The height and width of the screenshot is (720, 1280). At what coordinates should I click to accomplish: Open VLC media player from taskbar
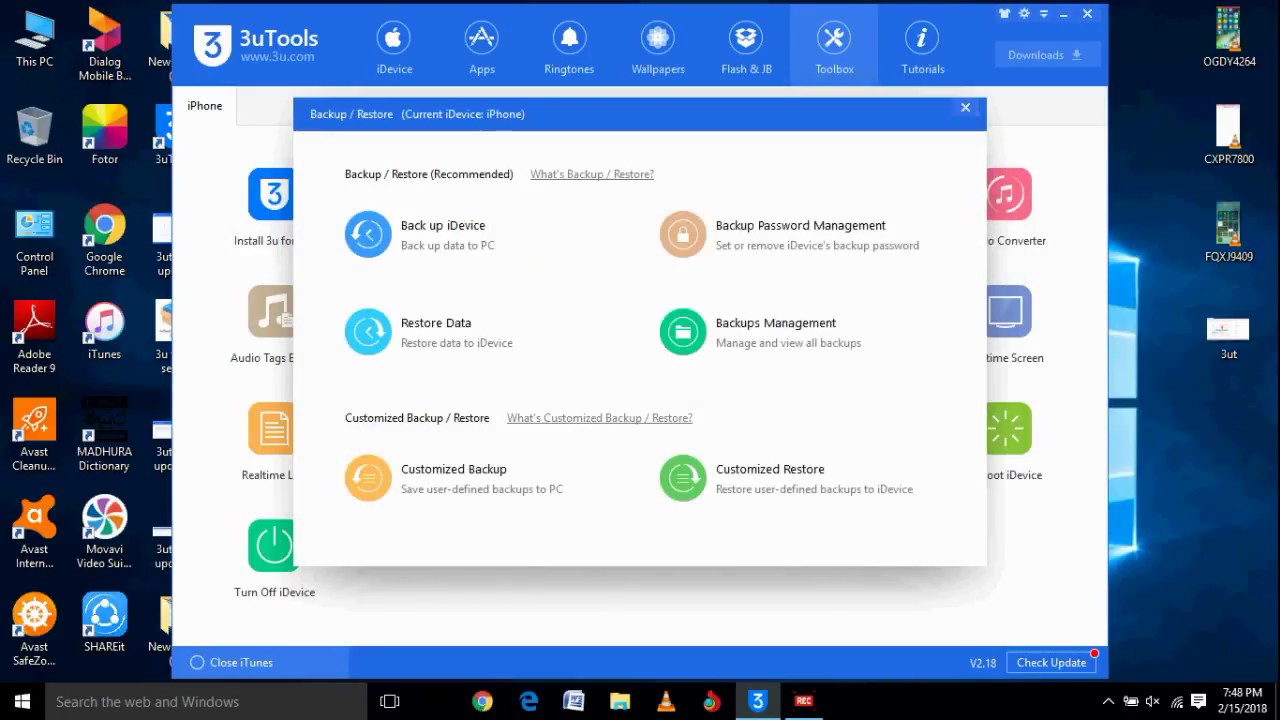coord(666,701)
